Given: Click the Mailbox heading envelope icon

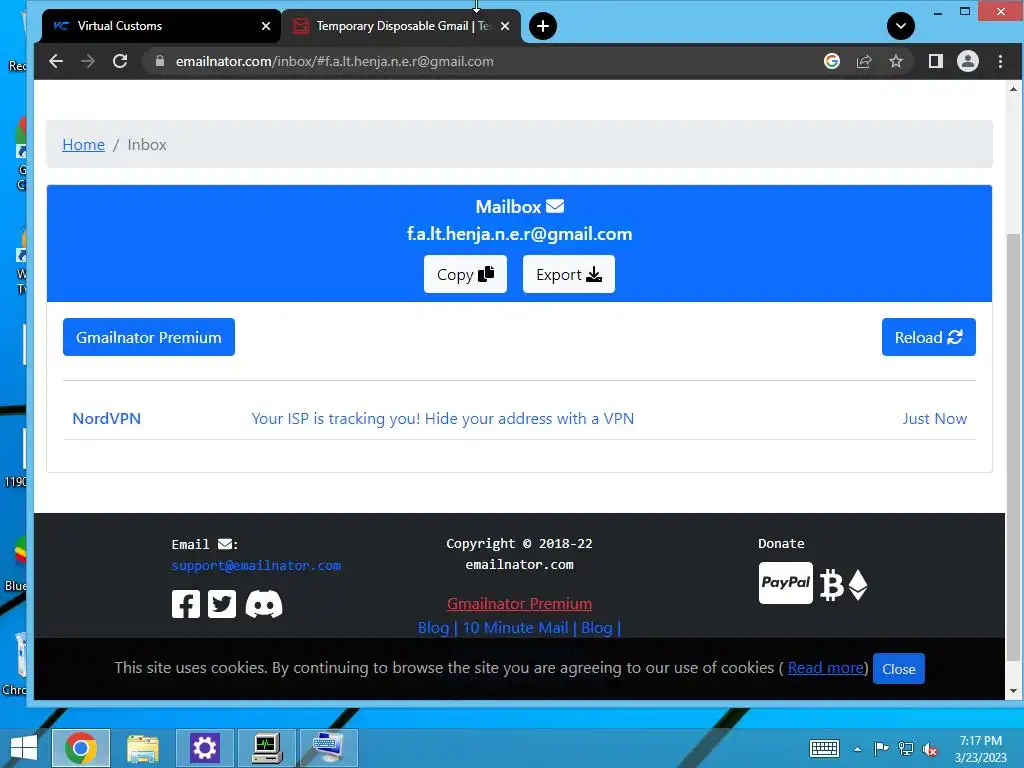Looking at the screenshot, I should click(555, 206).
